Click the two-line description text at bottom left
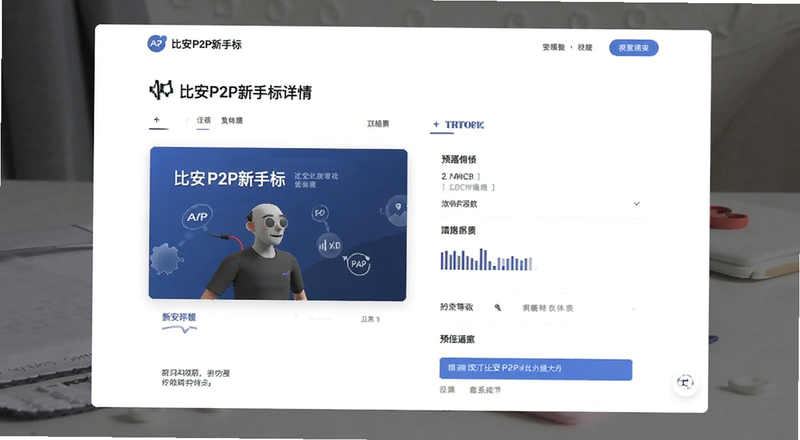 (x=196, y=378)
